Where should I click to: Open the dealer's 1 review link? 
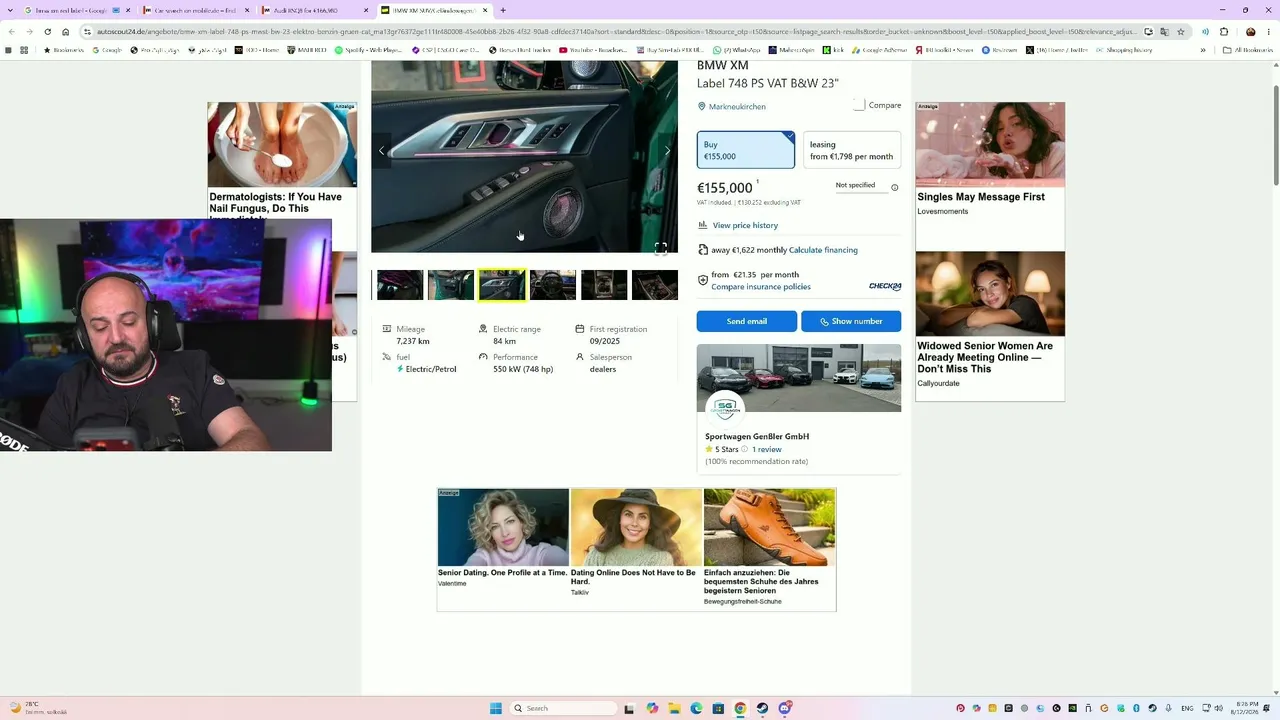(767, 449)
